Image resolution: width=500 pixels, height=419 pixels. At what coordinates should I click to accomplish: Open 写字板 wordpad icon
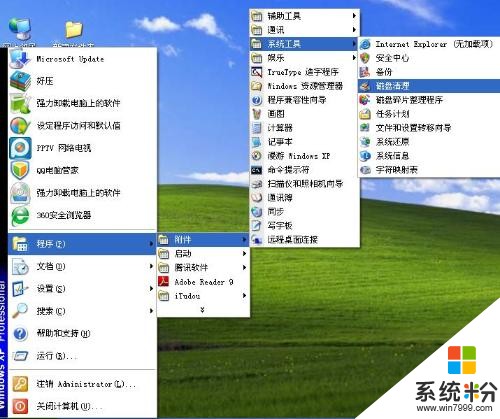pos(256,226)
